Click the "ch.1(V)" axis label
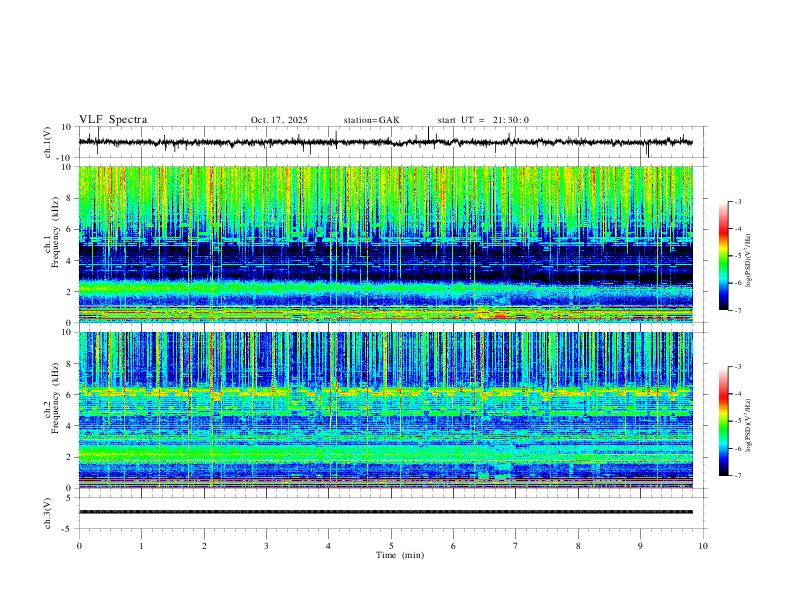 pyautogui.click(x=48, y=142)
